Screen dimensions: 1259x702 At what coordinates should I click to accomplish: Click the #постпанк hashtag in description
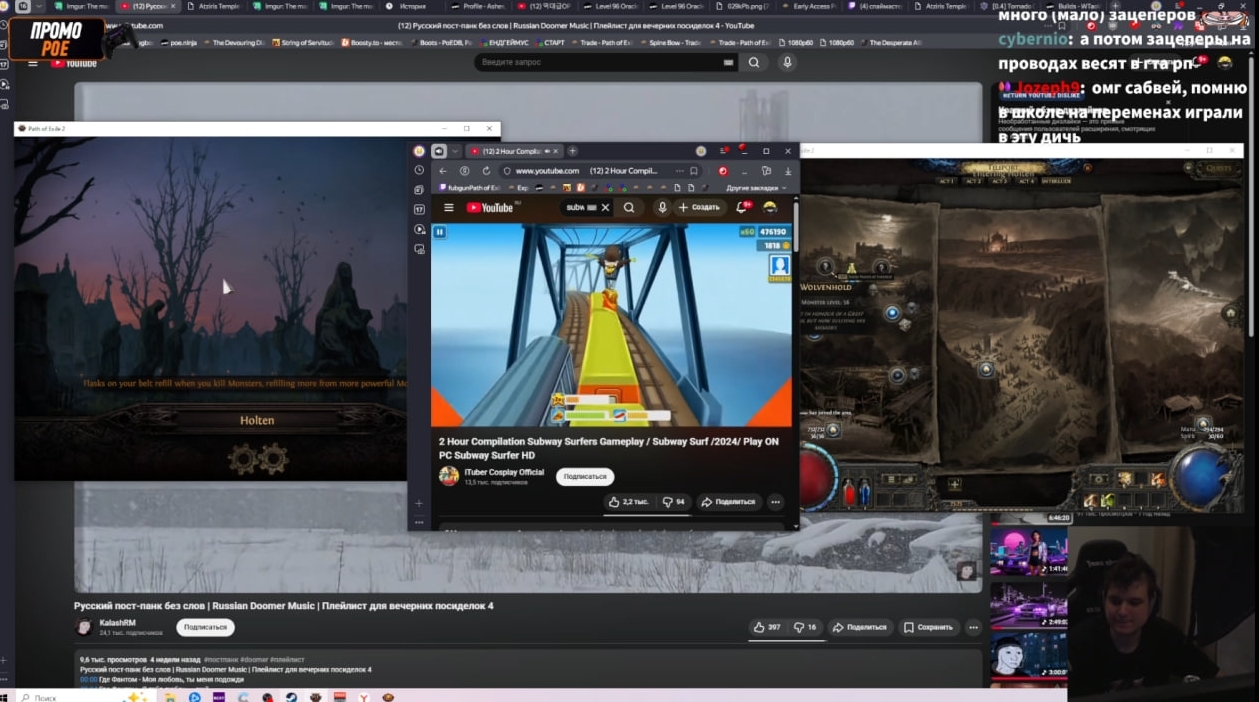[220, 660]
